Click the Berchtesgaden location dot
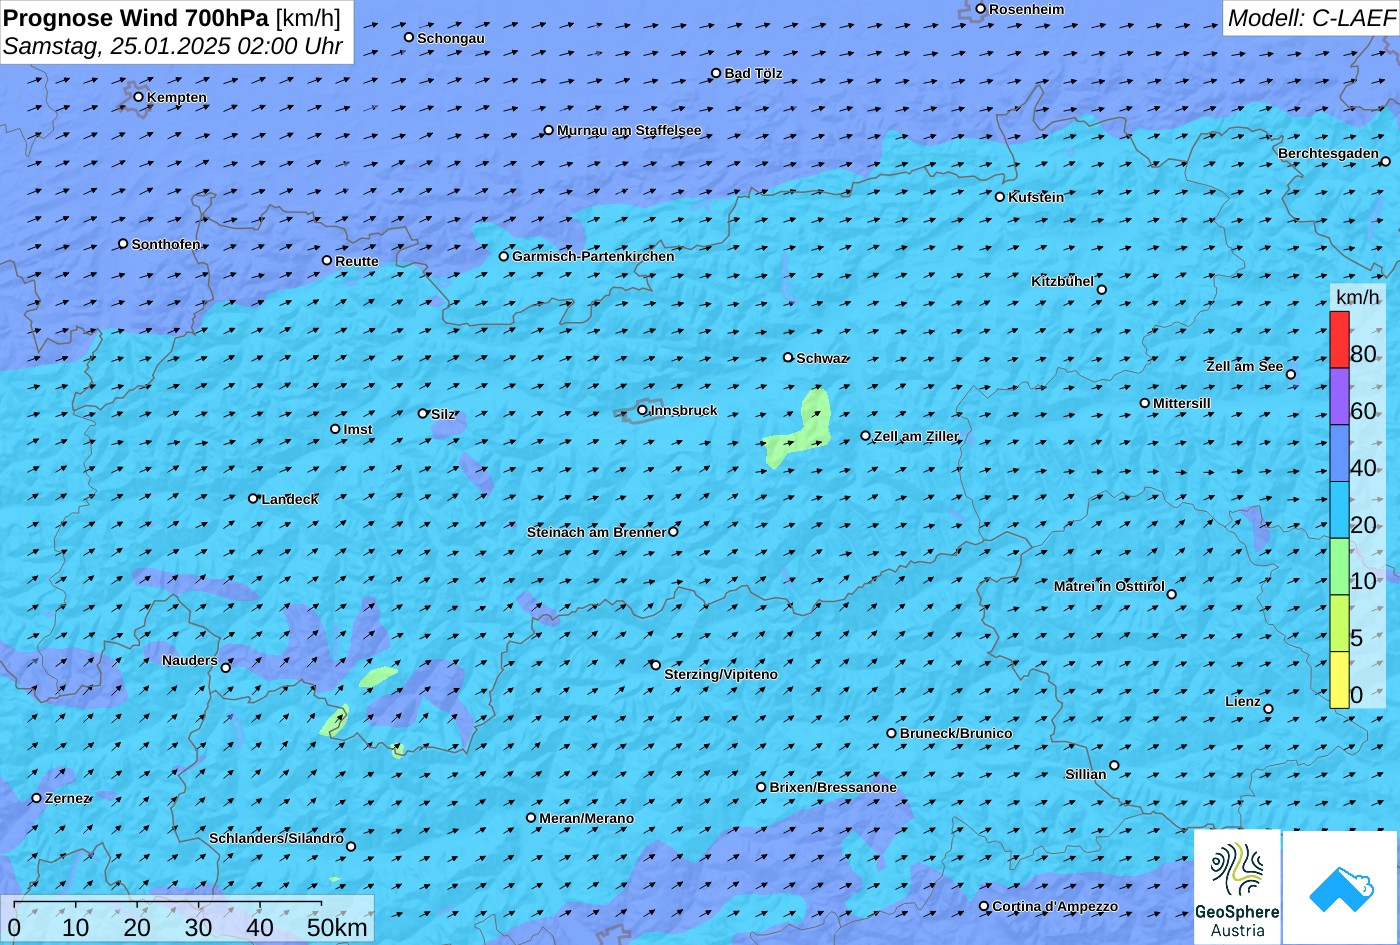The width and height of the screenshot is (1400, 945). click(1386, 161)
